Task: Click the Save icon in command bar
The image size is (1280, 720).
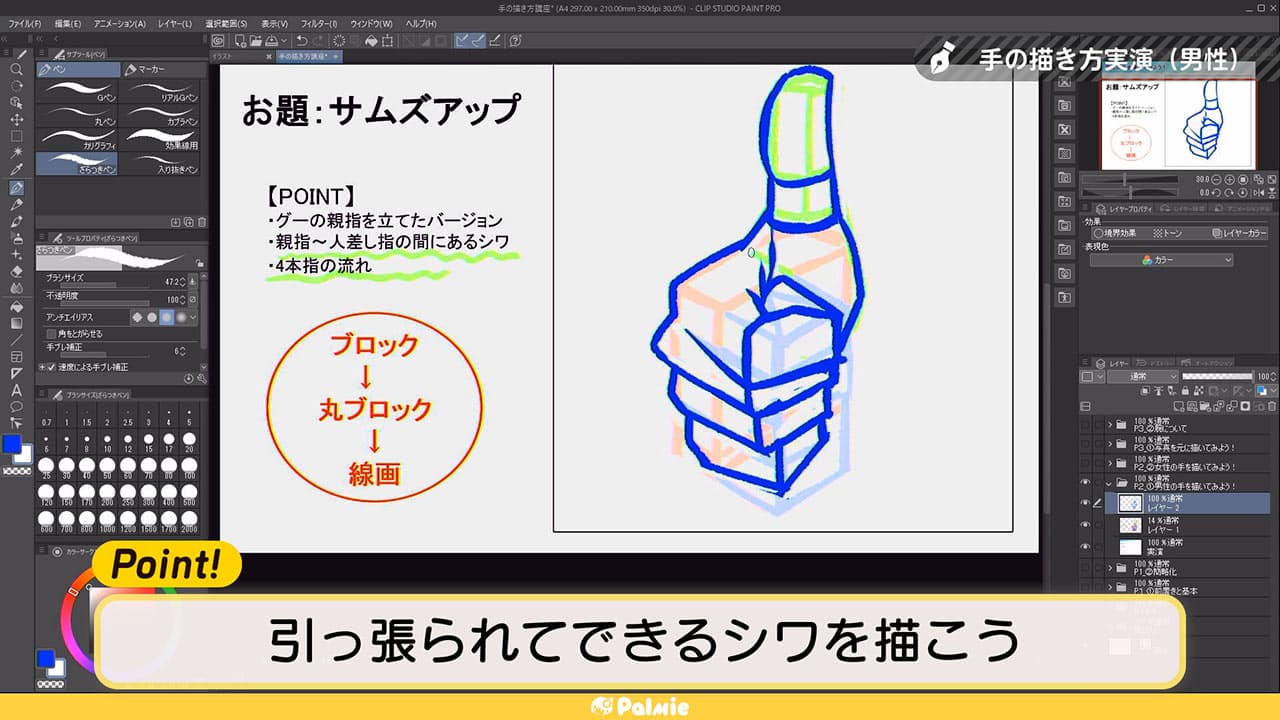Action: (272, 41)
